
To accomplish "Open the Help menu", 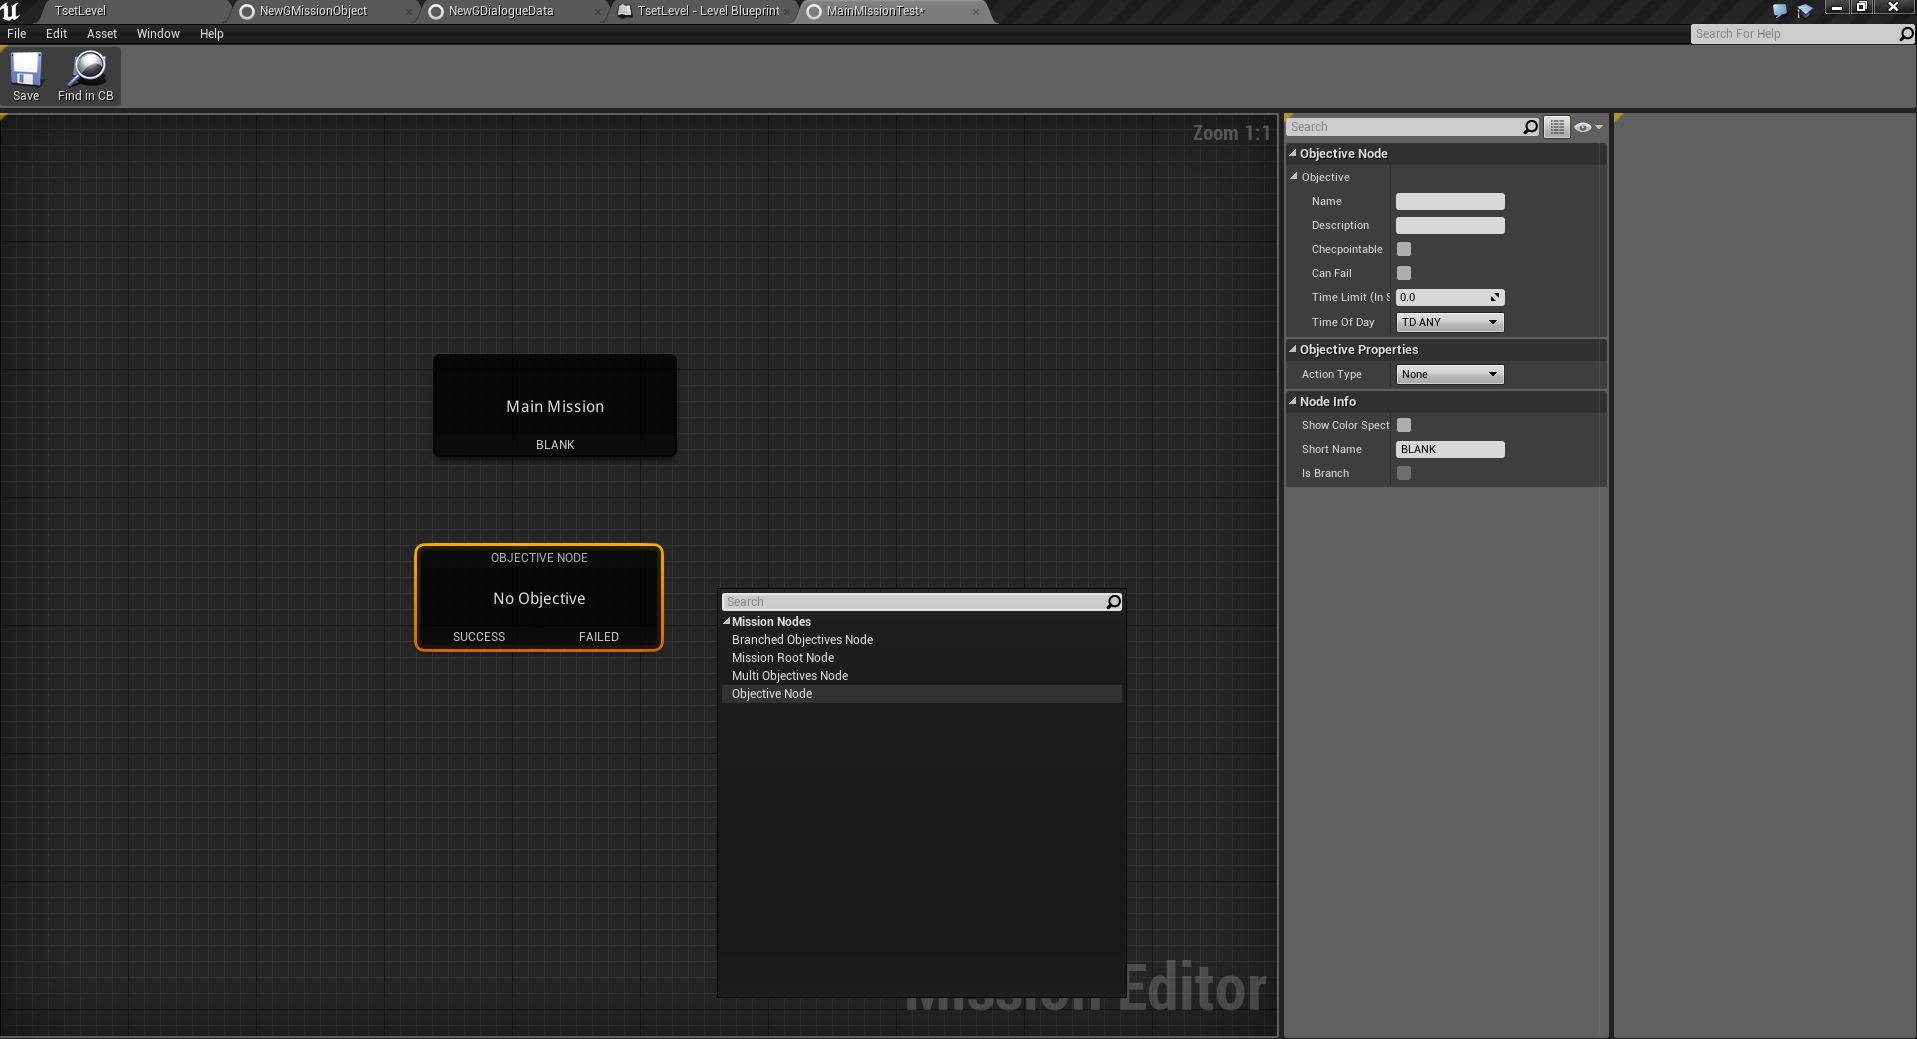I will (211, 34).
